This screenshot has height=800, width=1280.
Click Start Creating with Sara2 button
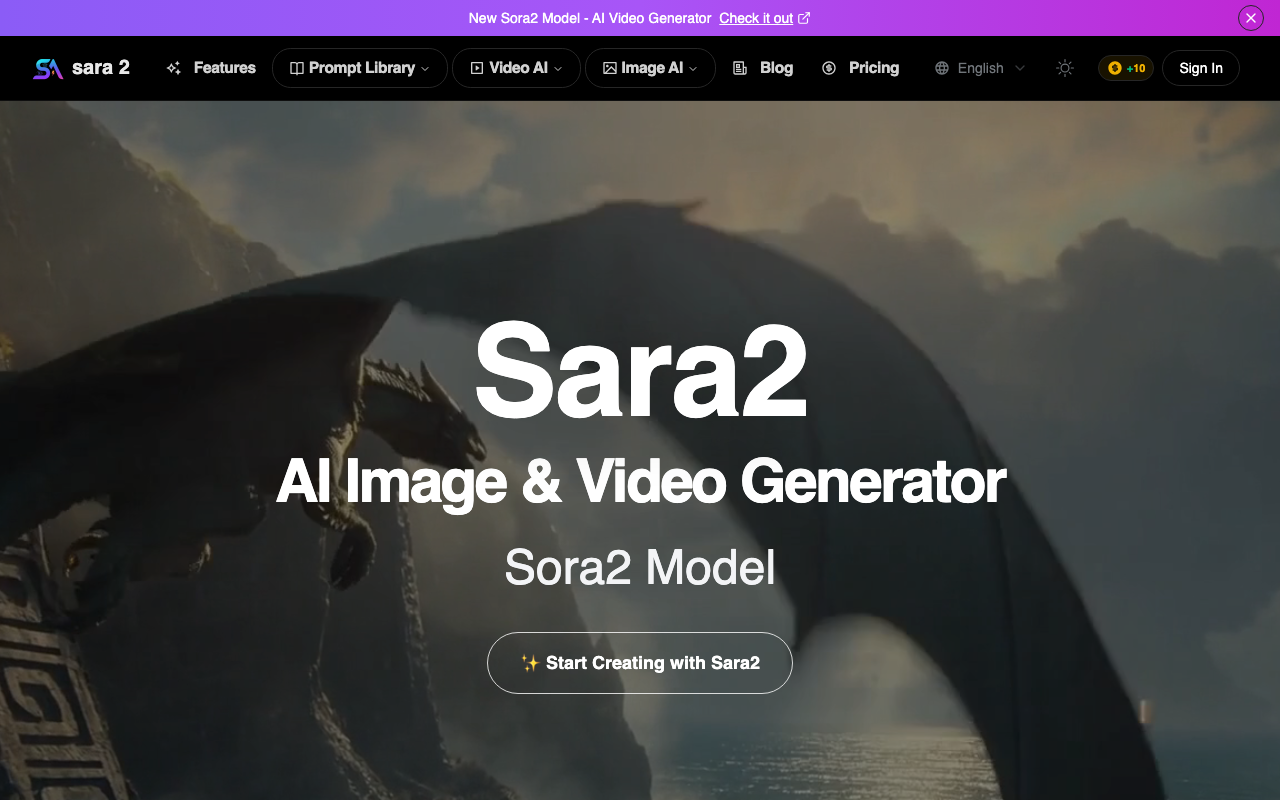(640, 663)
